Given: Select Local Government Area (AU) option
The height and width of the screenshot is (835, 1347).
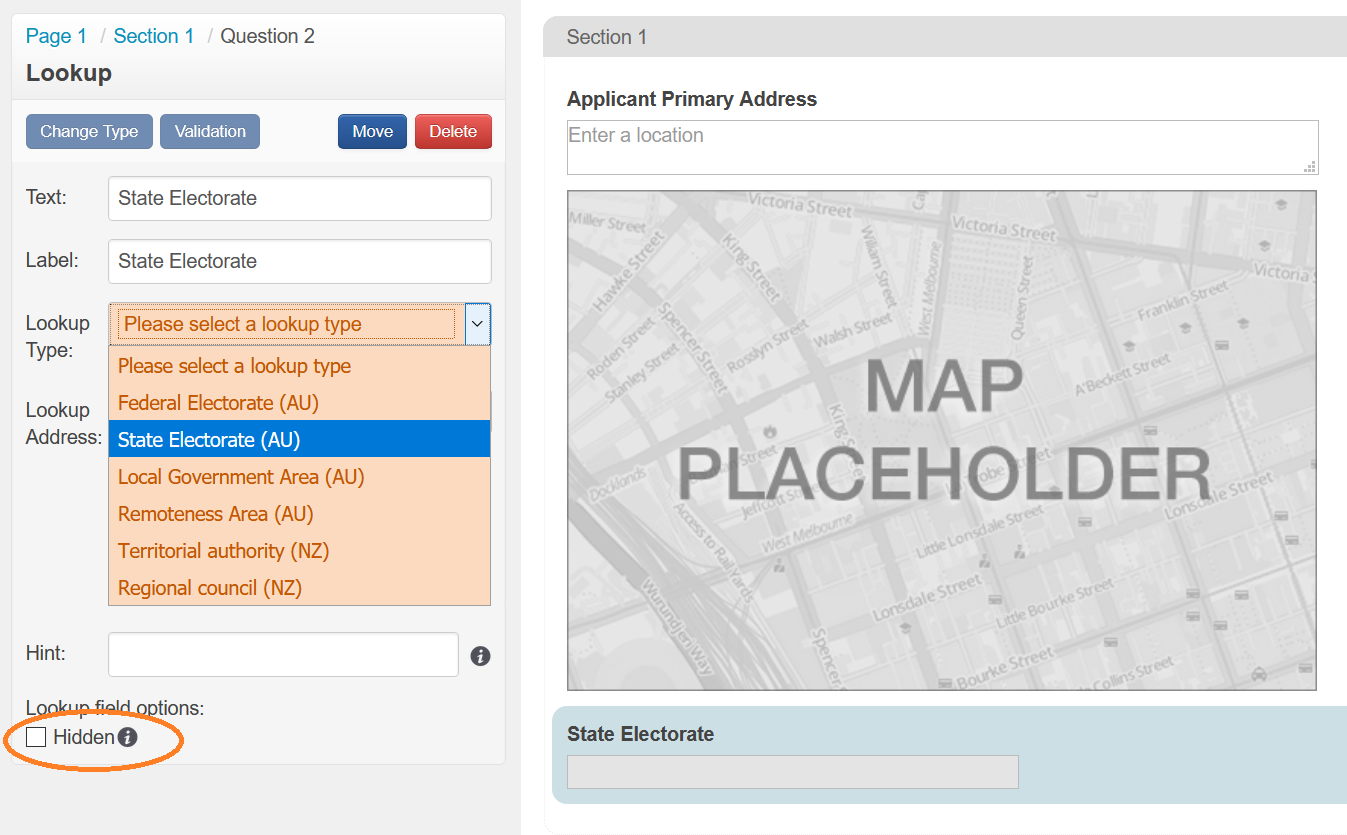Looking at the screenshot, I should click(241, 477).
